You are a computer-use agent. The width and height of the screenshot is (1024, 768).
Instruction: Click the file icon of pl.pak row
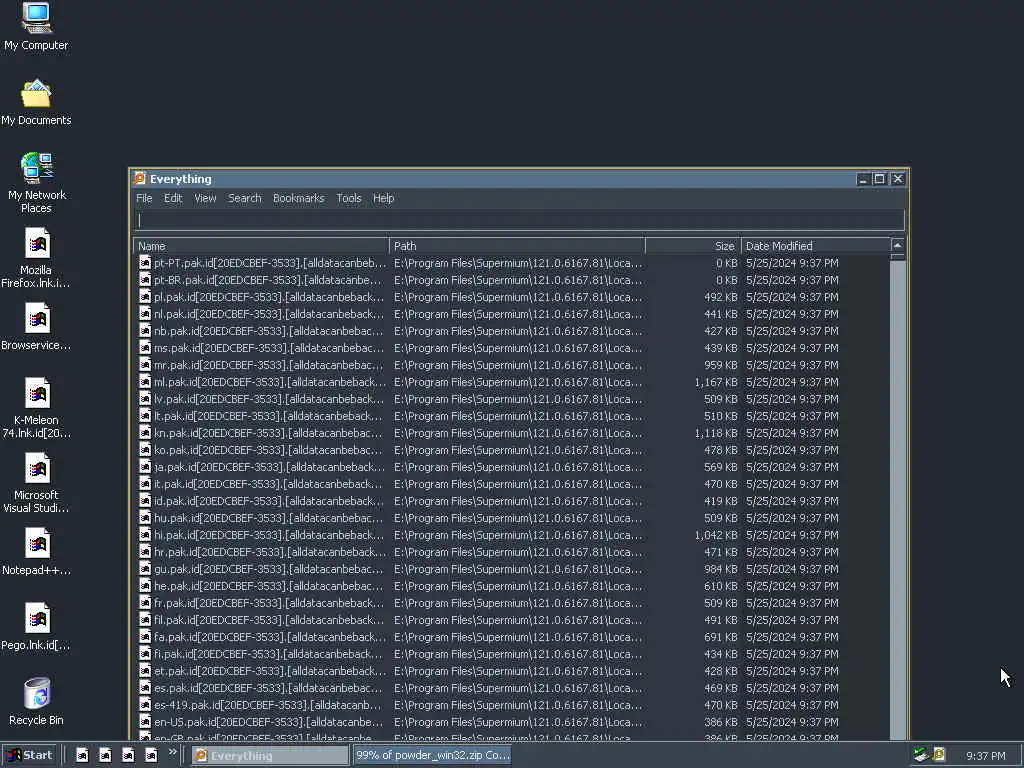pyautogui.click(x=145, y=296)
